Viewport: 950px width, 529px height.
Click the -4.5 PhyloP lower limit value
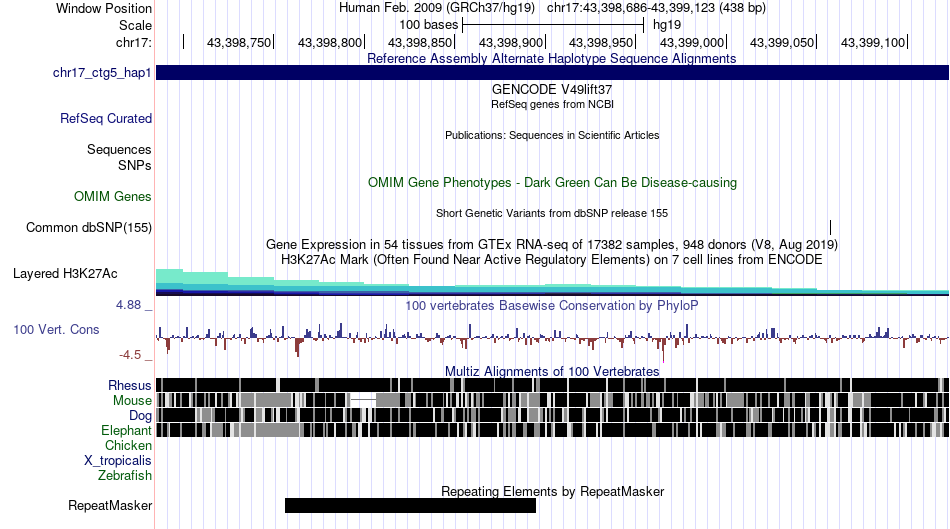(130, 355)
